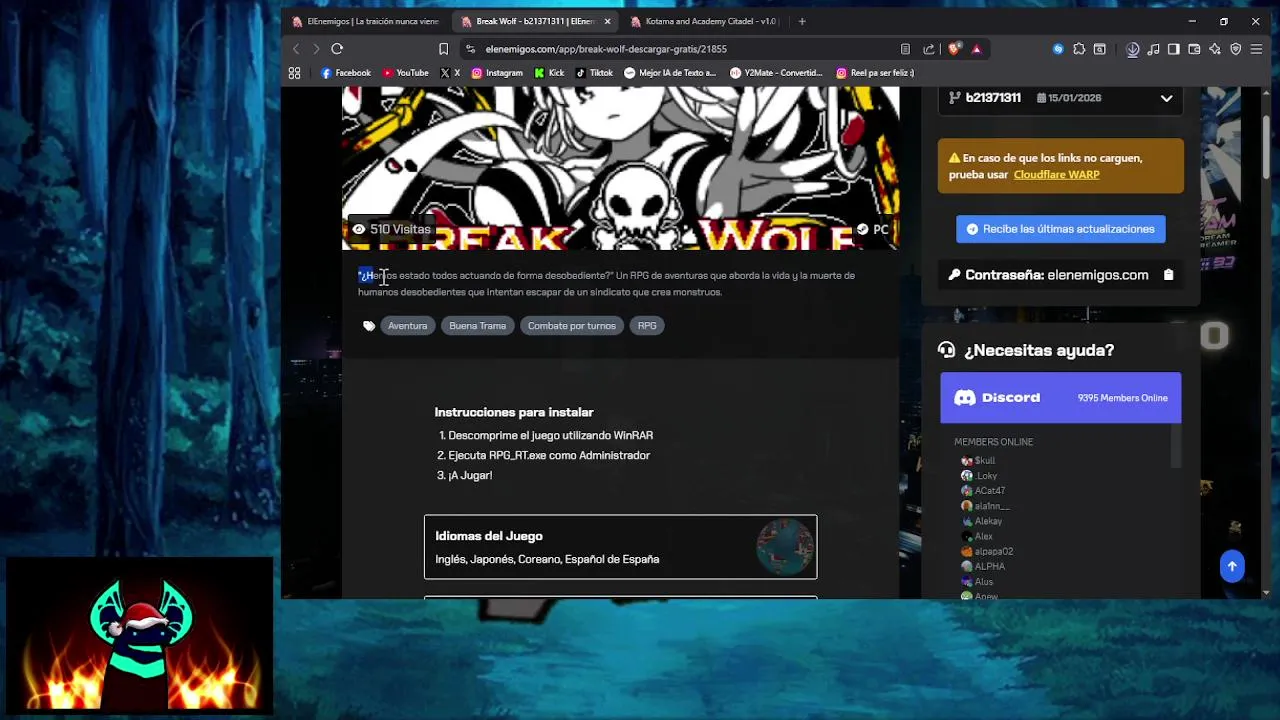
Task: Open the music note playlist icon
Action: click(1153, 48)
